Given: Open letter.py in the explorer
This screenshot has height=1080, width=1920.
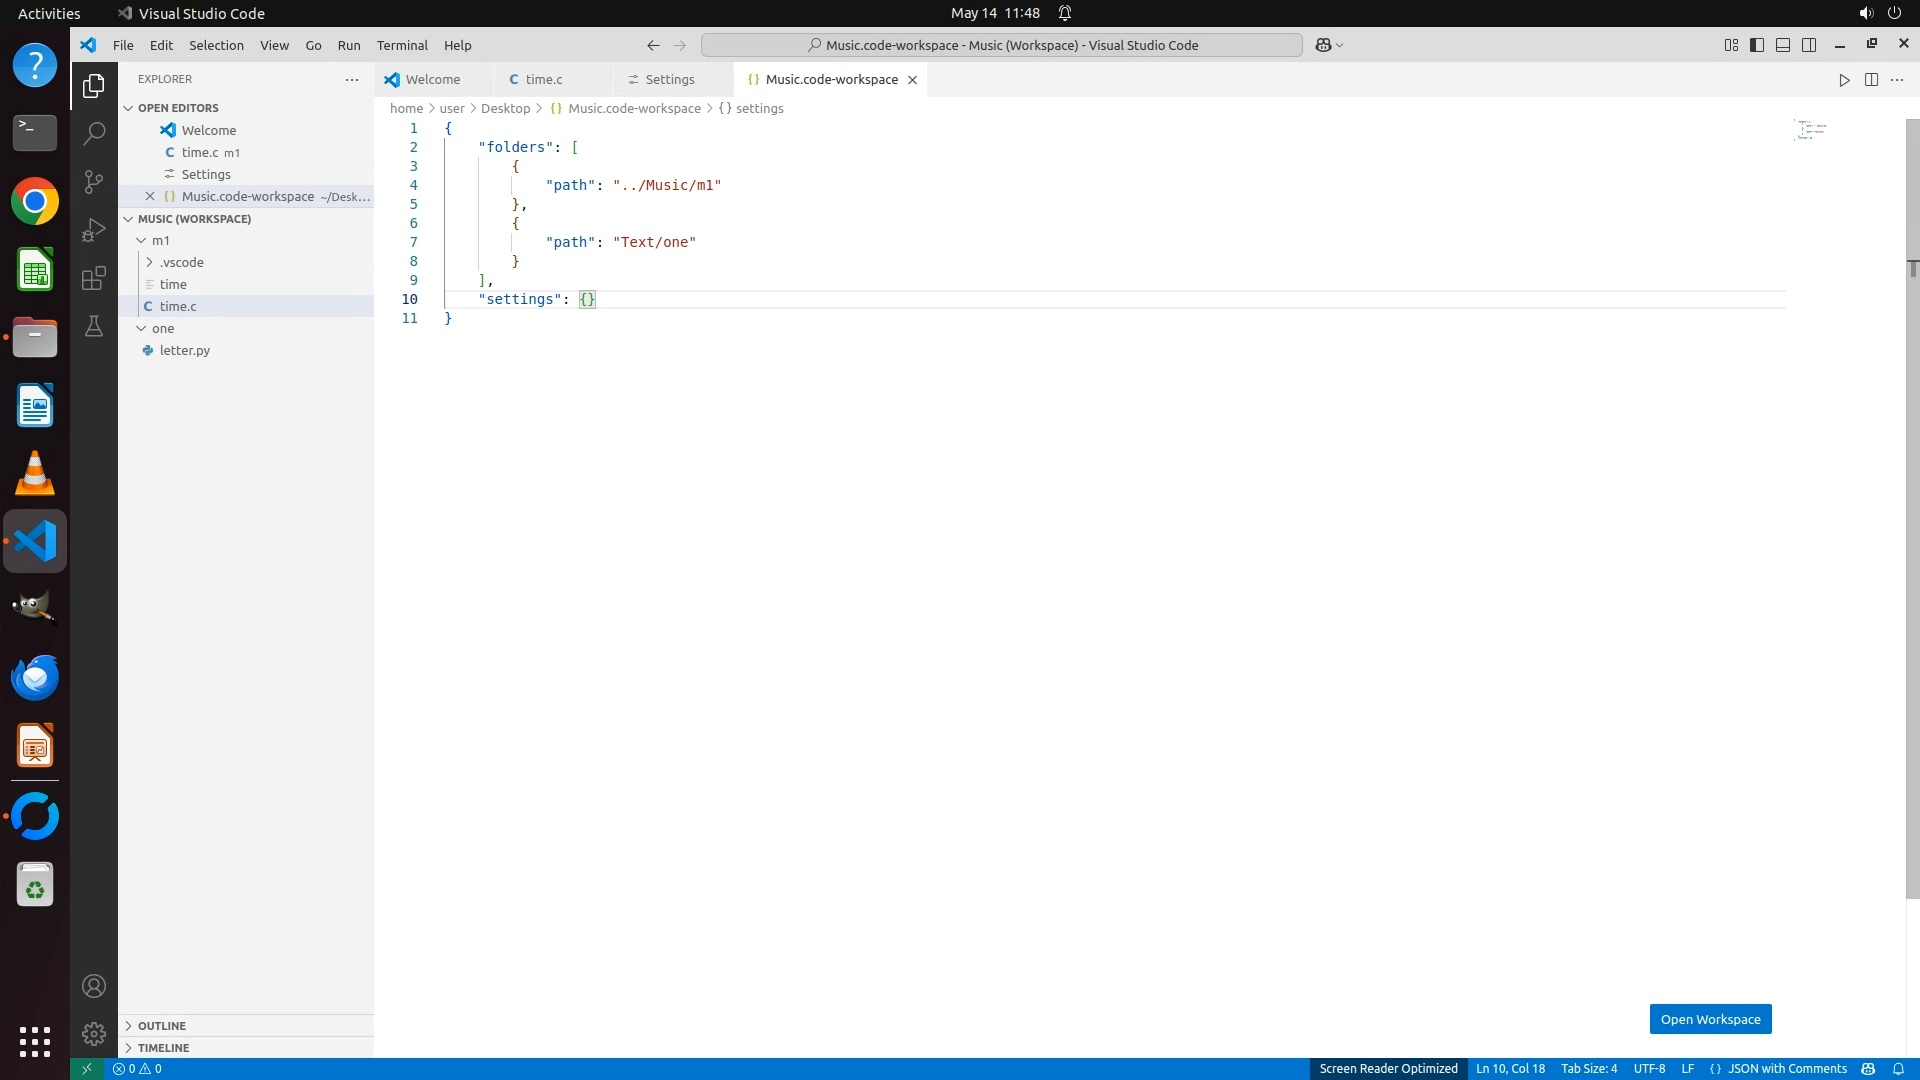Looking at the screenshot, I should click(184, 351).
